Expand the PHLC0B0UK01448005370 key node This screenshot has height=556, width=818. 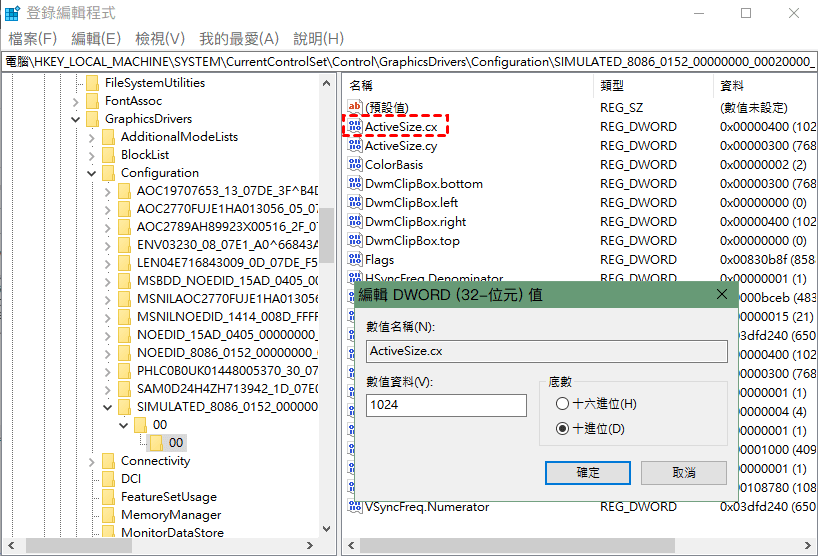coord(107,371)
